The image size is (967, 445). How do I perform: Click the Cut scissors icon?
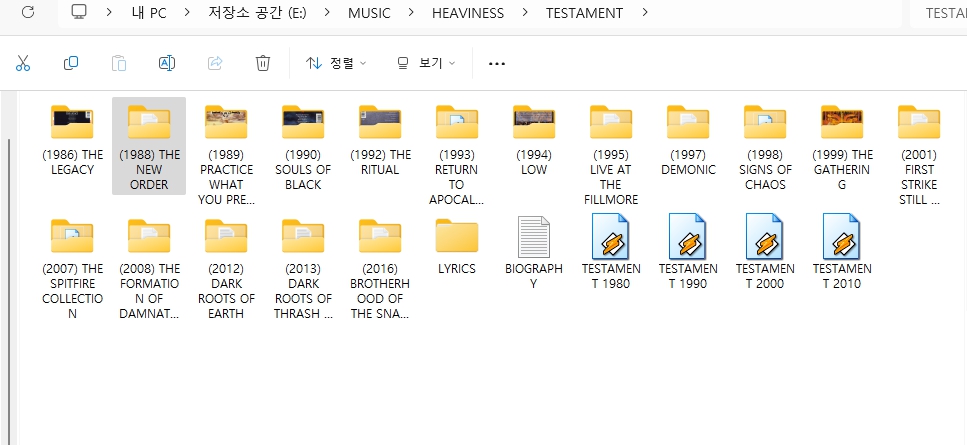tap(23, 63)
